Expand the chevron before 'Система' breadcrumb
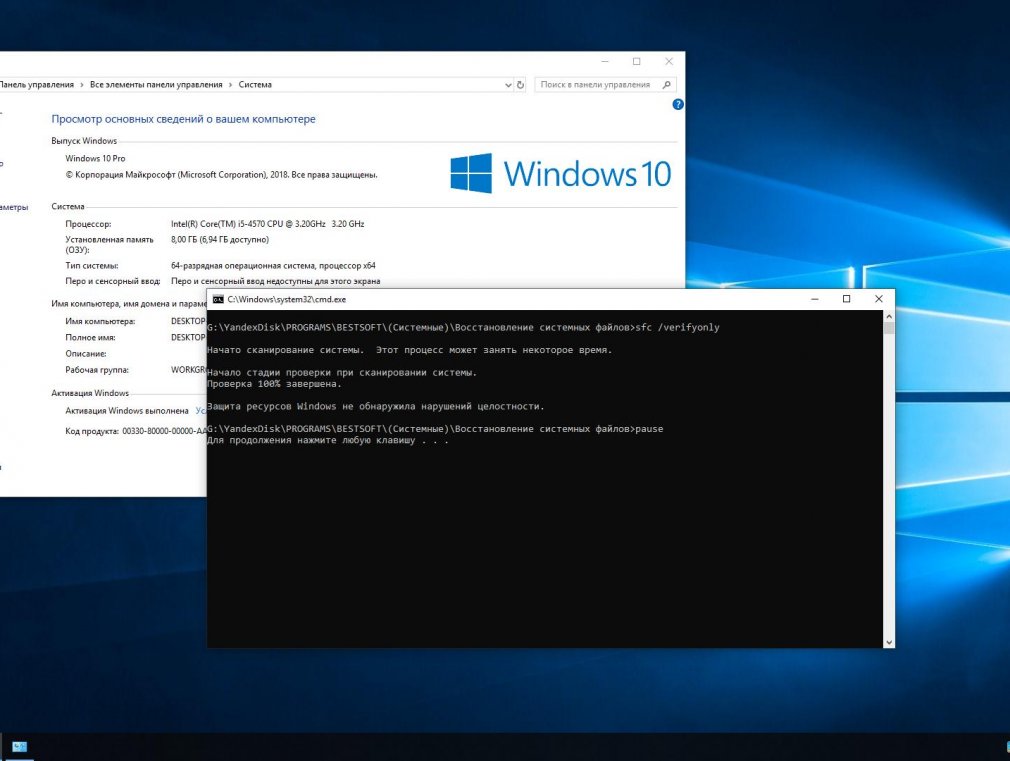This screenshot has width=1010, height=761. (x=230, y=84)
